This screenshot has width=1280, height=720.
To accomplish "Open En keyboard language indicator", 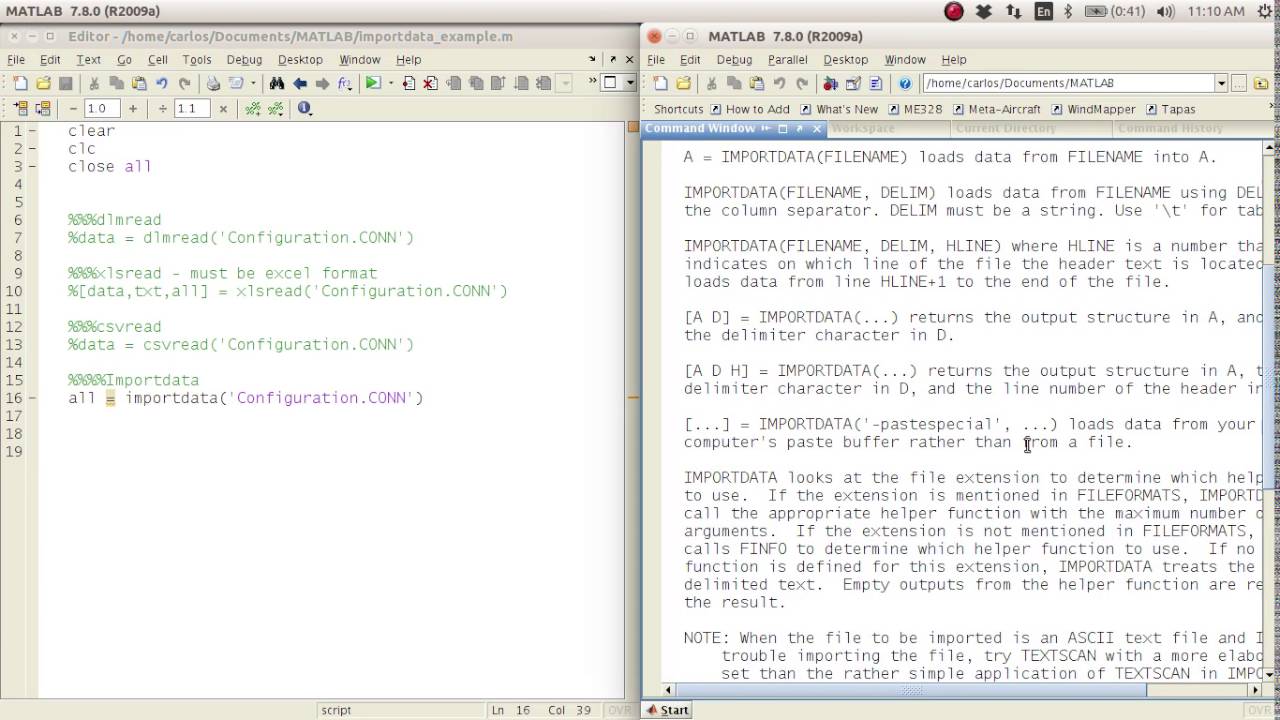I will (1044, 11).
